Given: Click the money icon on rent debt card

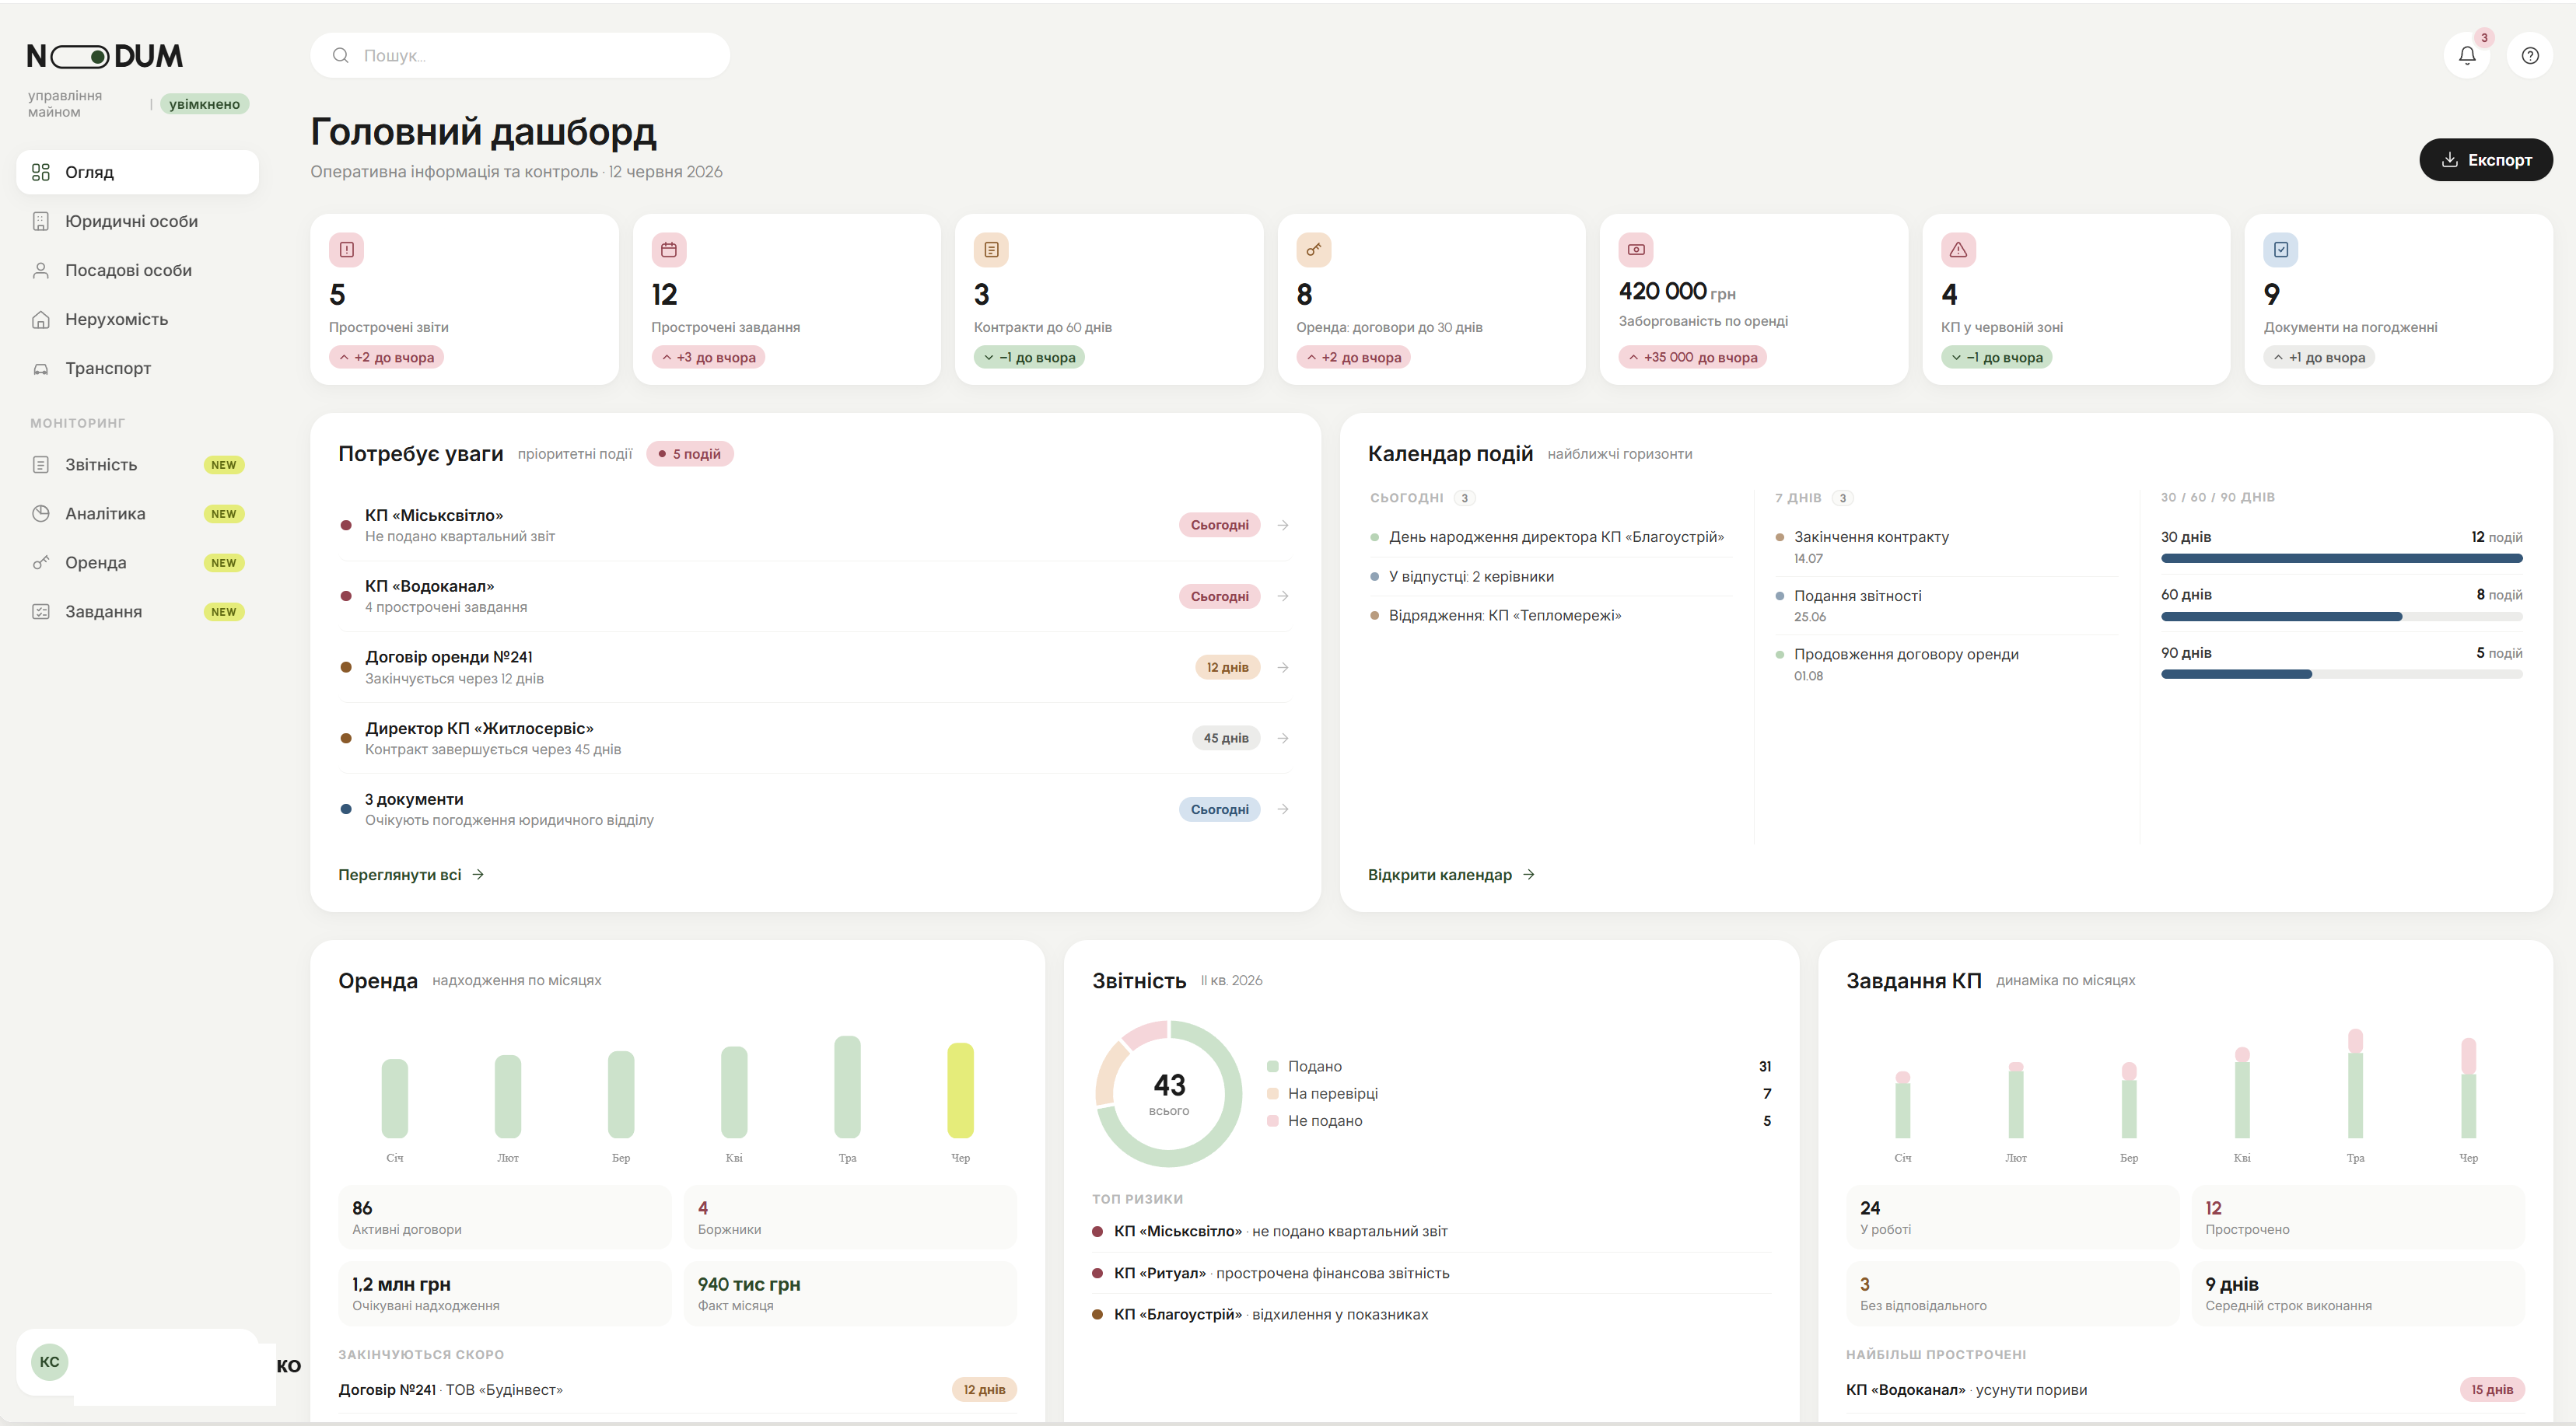Looking at the screenshot, I should 1636,250.
